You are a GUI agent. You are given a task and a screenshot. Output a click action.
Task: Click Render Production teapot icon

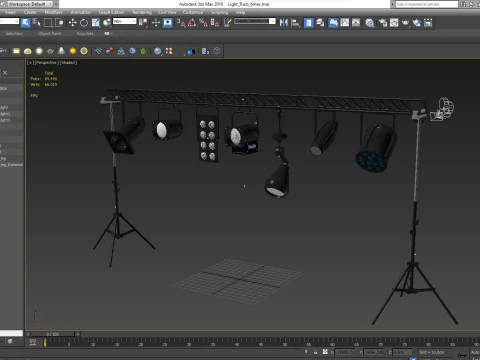[x=405, y=23]
